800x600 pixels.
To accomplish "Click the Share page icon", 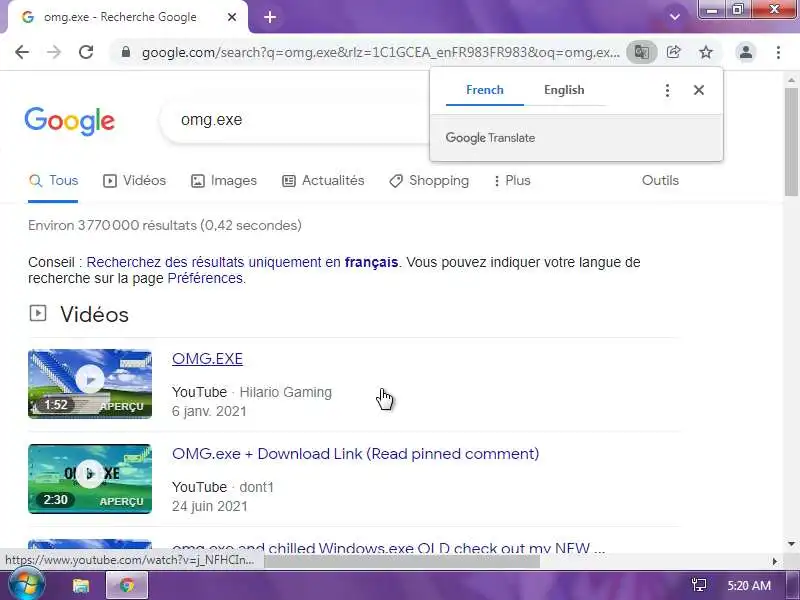I will pos(673,52).
